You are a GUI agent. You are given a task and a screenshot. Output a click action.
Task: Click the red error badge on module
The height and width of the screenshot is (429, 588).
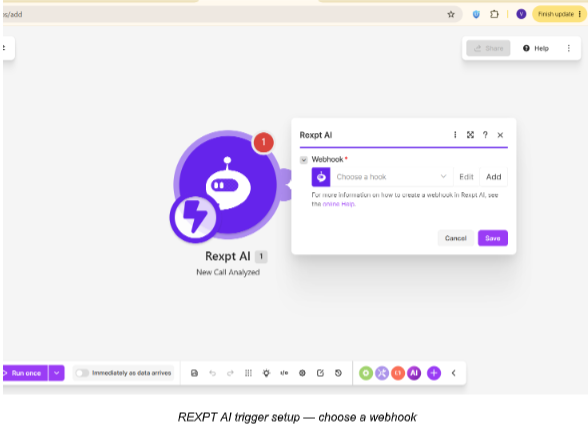click(263, 142)
